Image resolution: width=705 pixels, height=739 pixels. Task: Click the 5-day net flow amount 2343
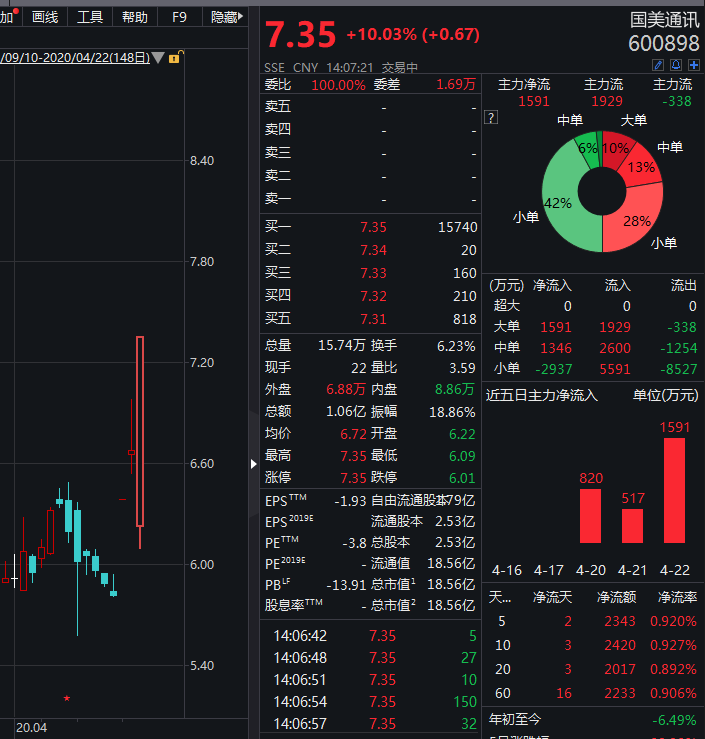(620, 621)
